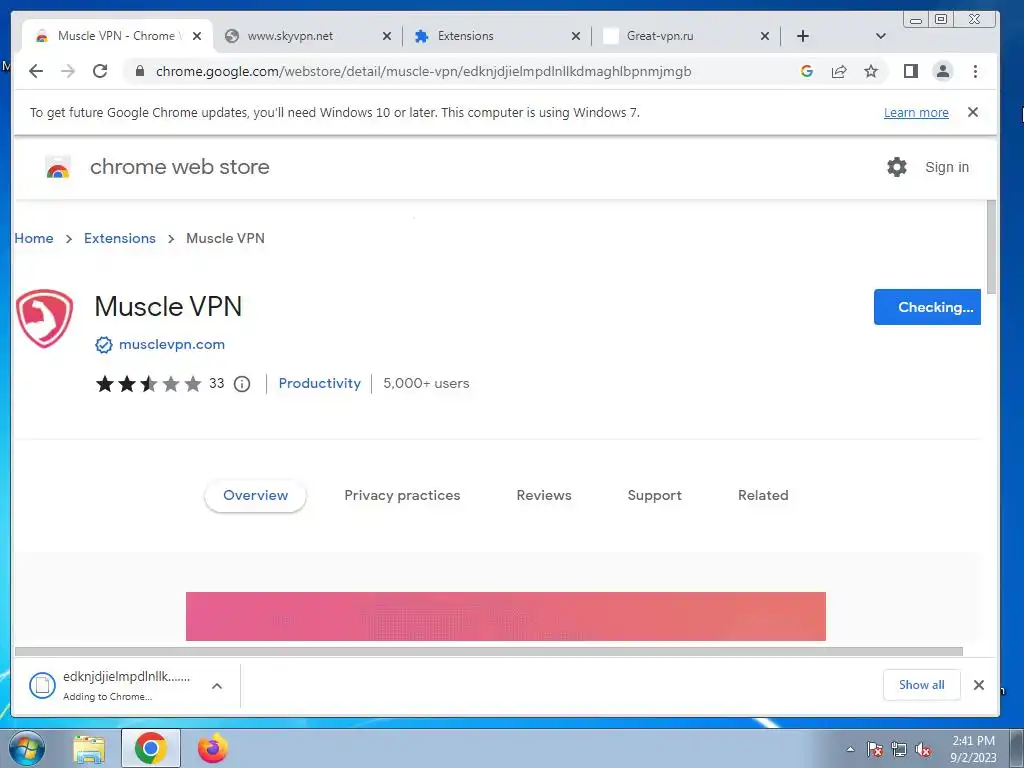Click the Chrome taskbar icon

pyautogui.click(x=151, y=748)
